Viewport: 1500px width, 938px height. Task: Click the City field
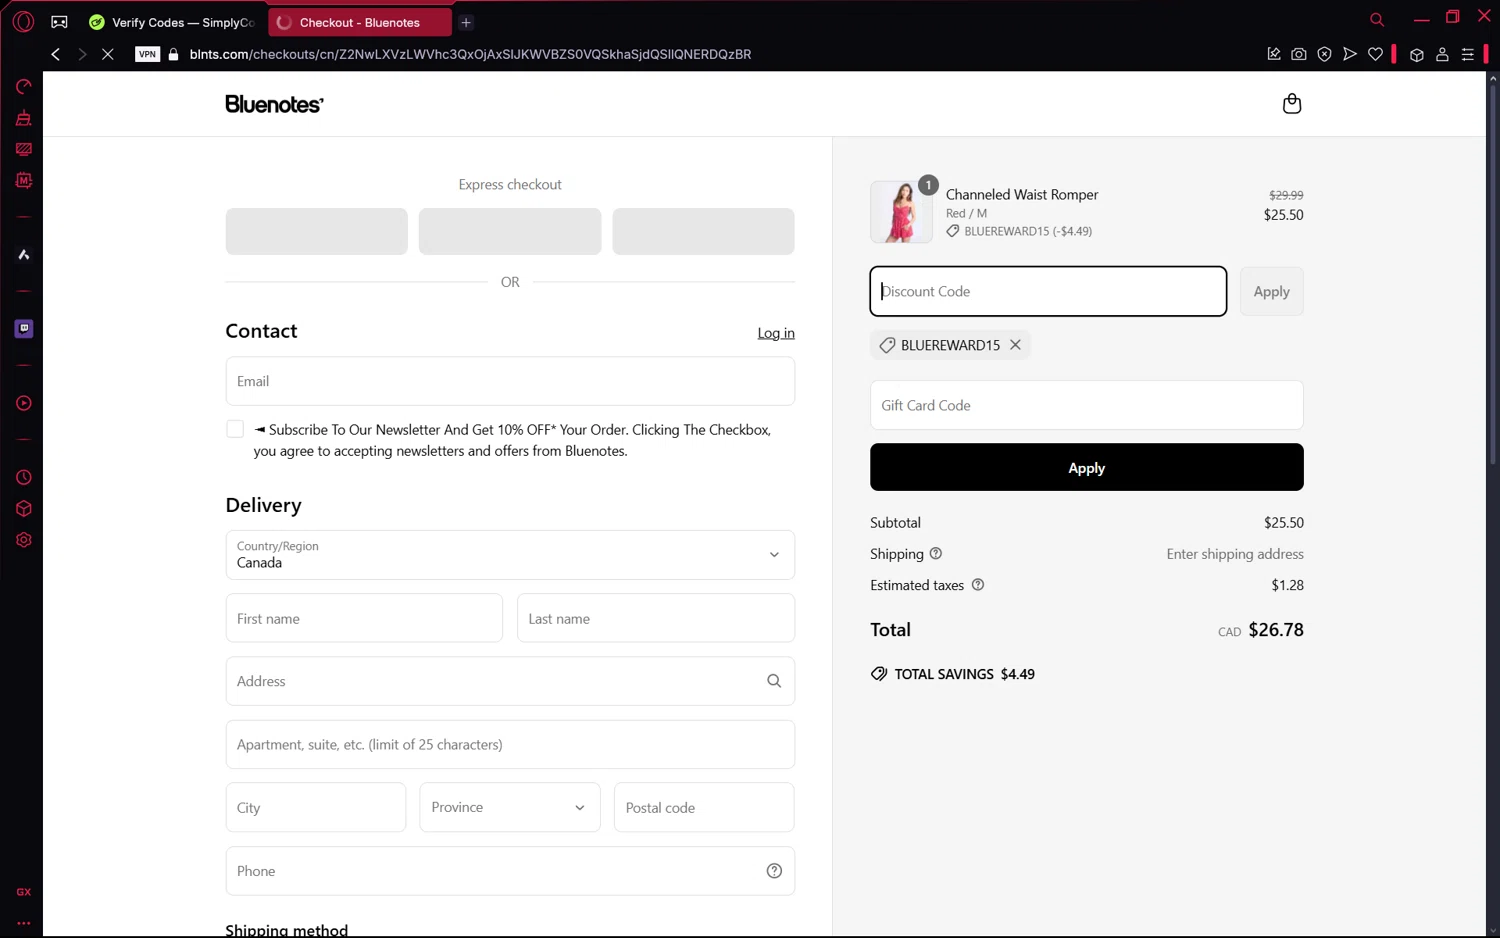click(x=316, y=807)
